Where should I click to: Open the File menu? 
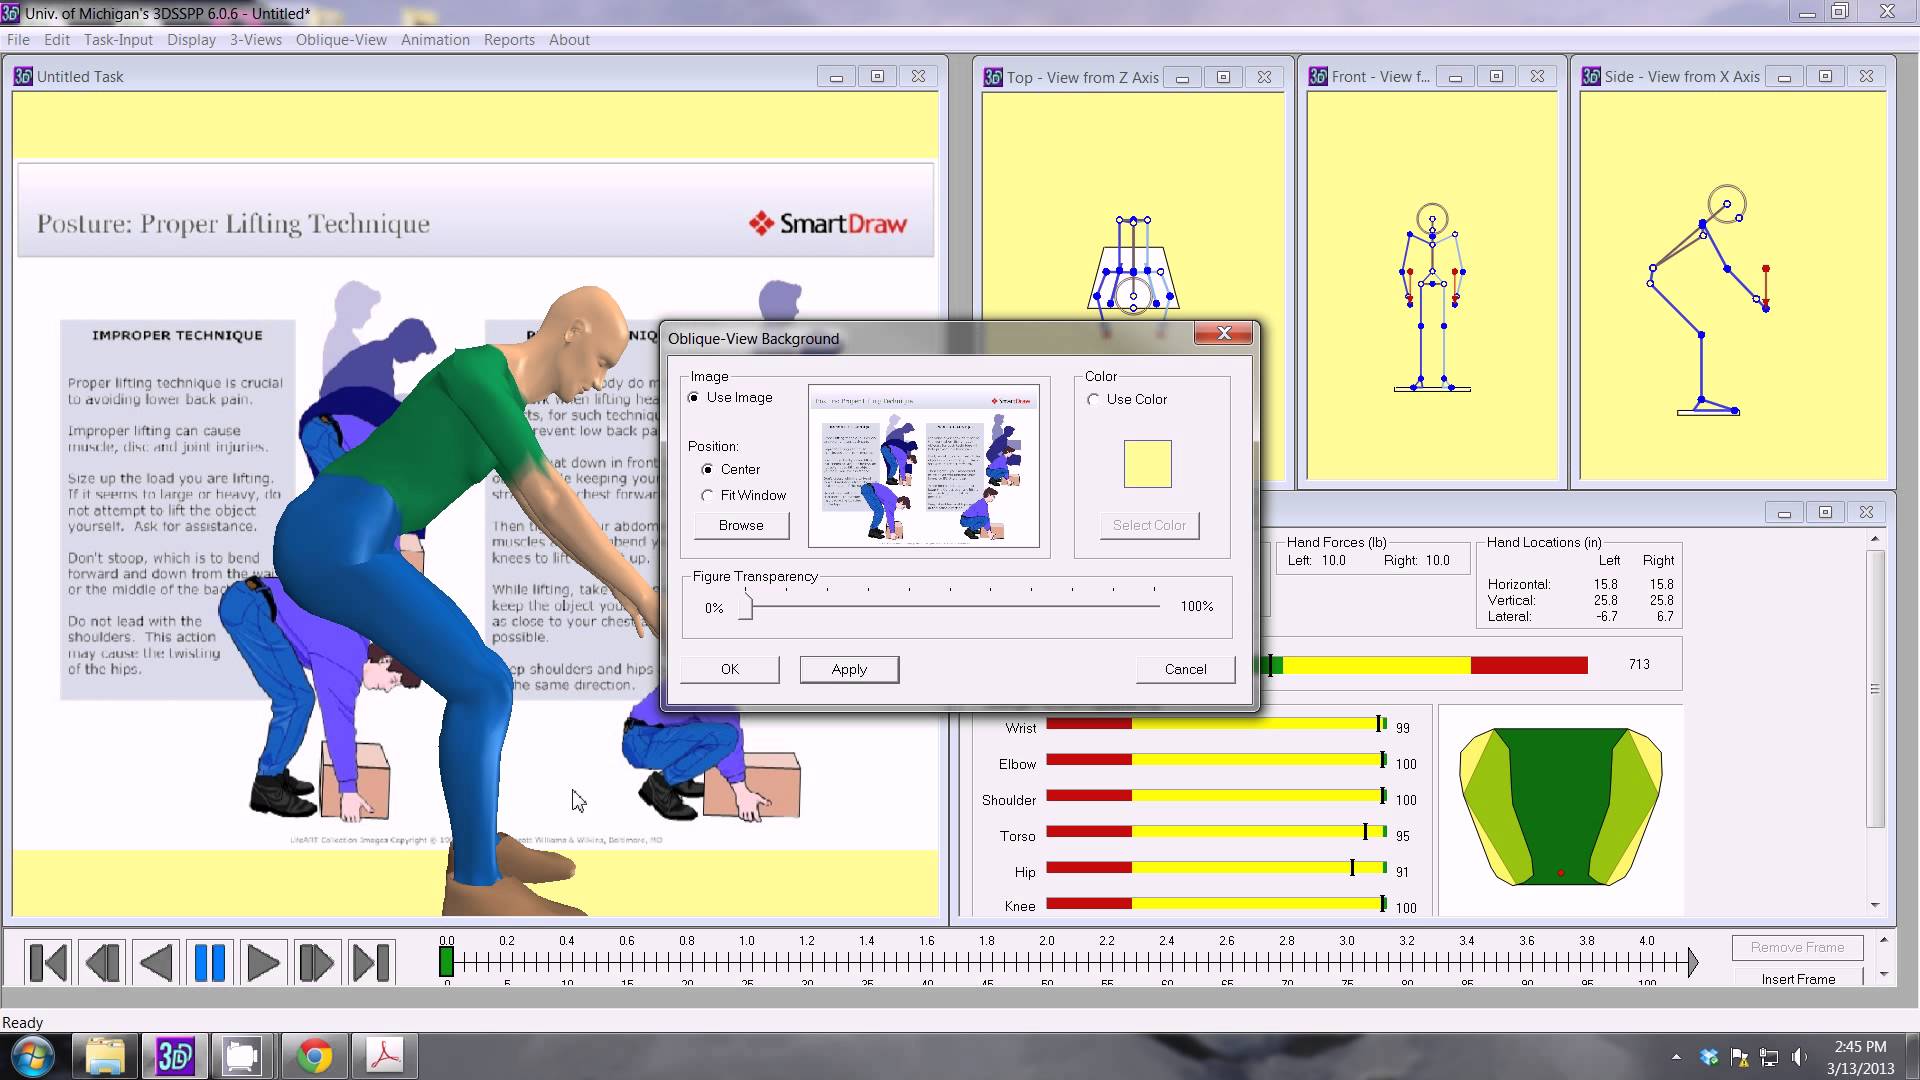click(18, 40)
